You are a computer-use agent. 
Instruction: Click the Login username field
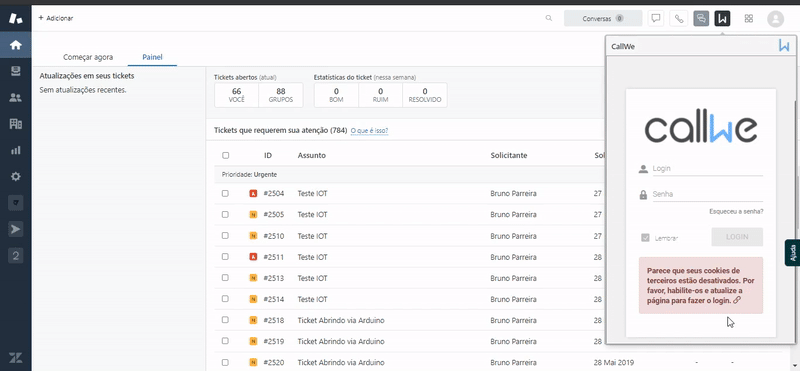click(x=708, y=168)
